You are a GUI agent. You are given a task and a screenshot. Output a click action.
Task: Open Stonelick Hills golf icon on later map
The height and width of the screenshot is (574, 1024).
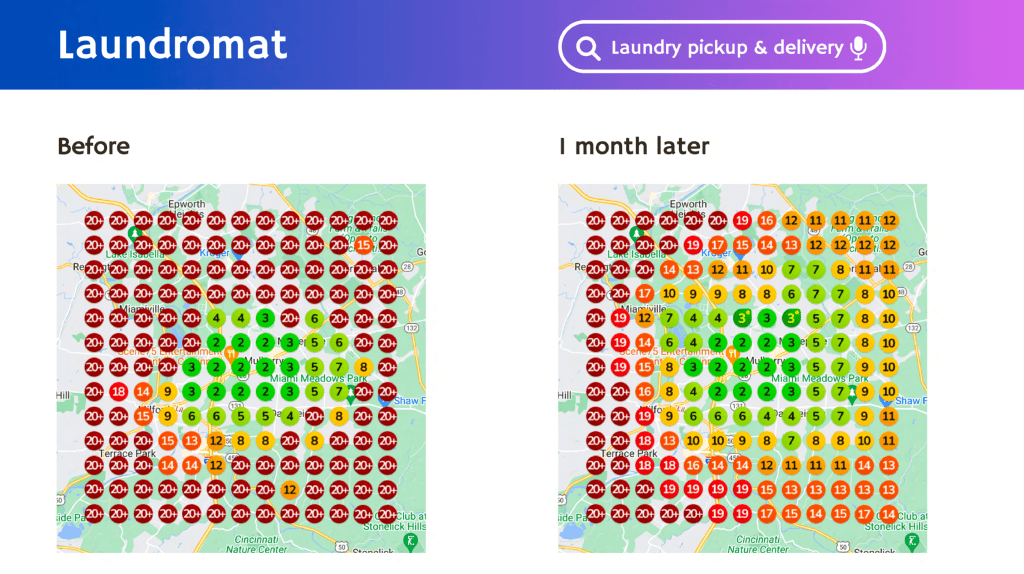tap(912, 541)
